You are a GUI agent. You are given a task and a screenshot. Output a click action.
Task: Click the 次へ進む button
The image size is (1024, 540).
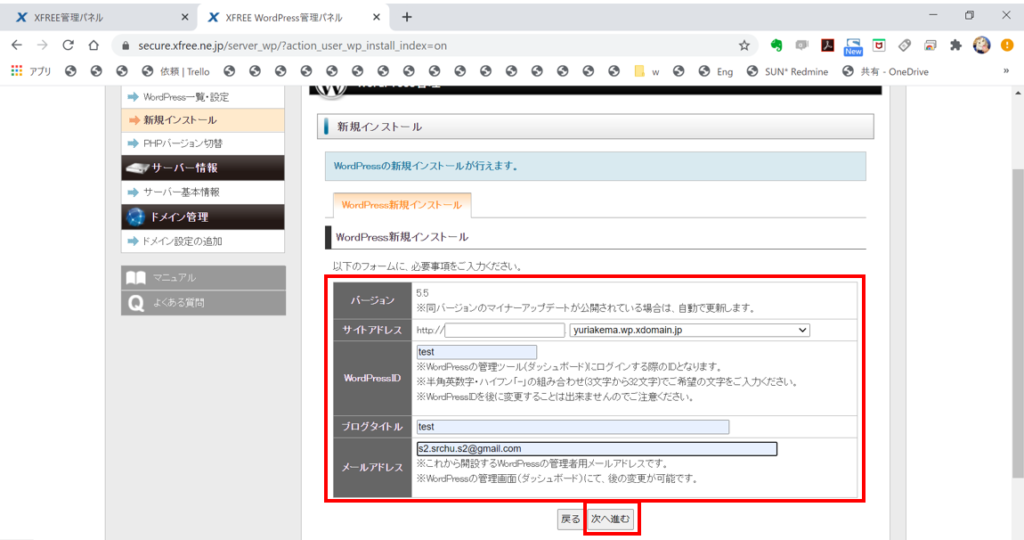tap(610, 519)
